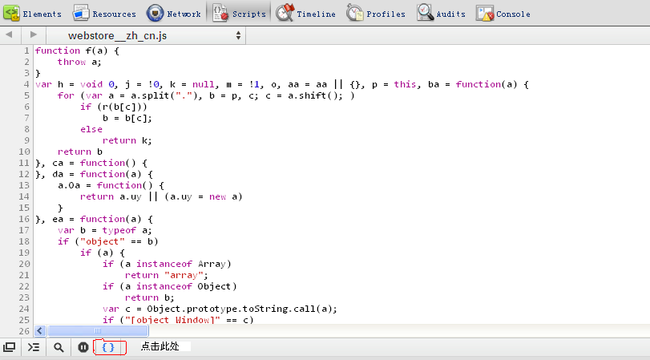Switch to the Network panel
This screenshot has width=650, height=360.
[174, 13]
